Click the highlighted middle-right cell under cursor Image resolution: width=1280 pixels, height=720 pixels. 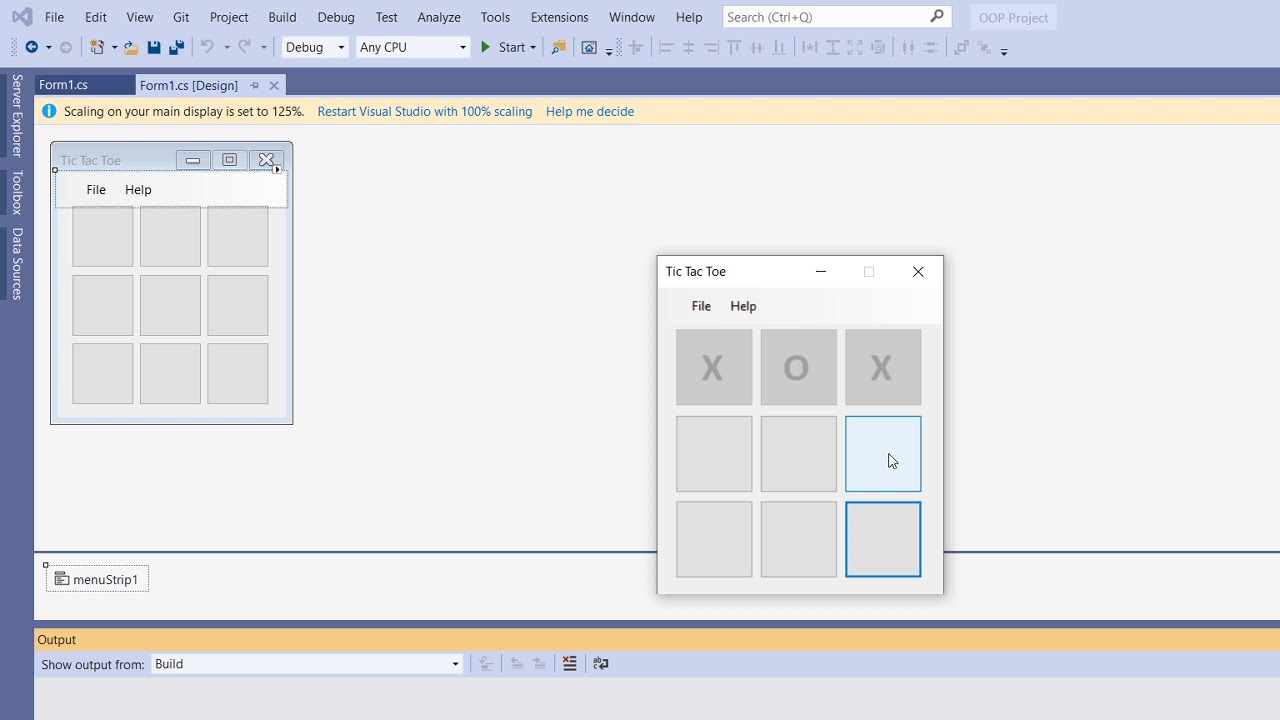(883, 454)
